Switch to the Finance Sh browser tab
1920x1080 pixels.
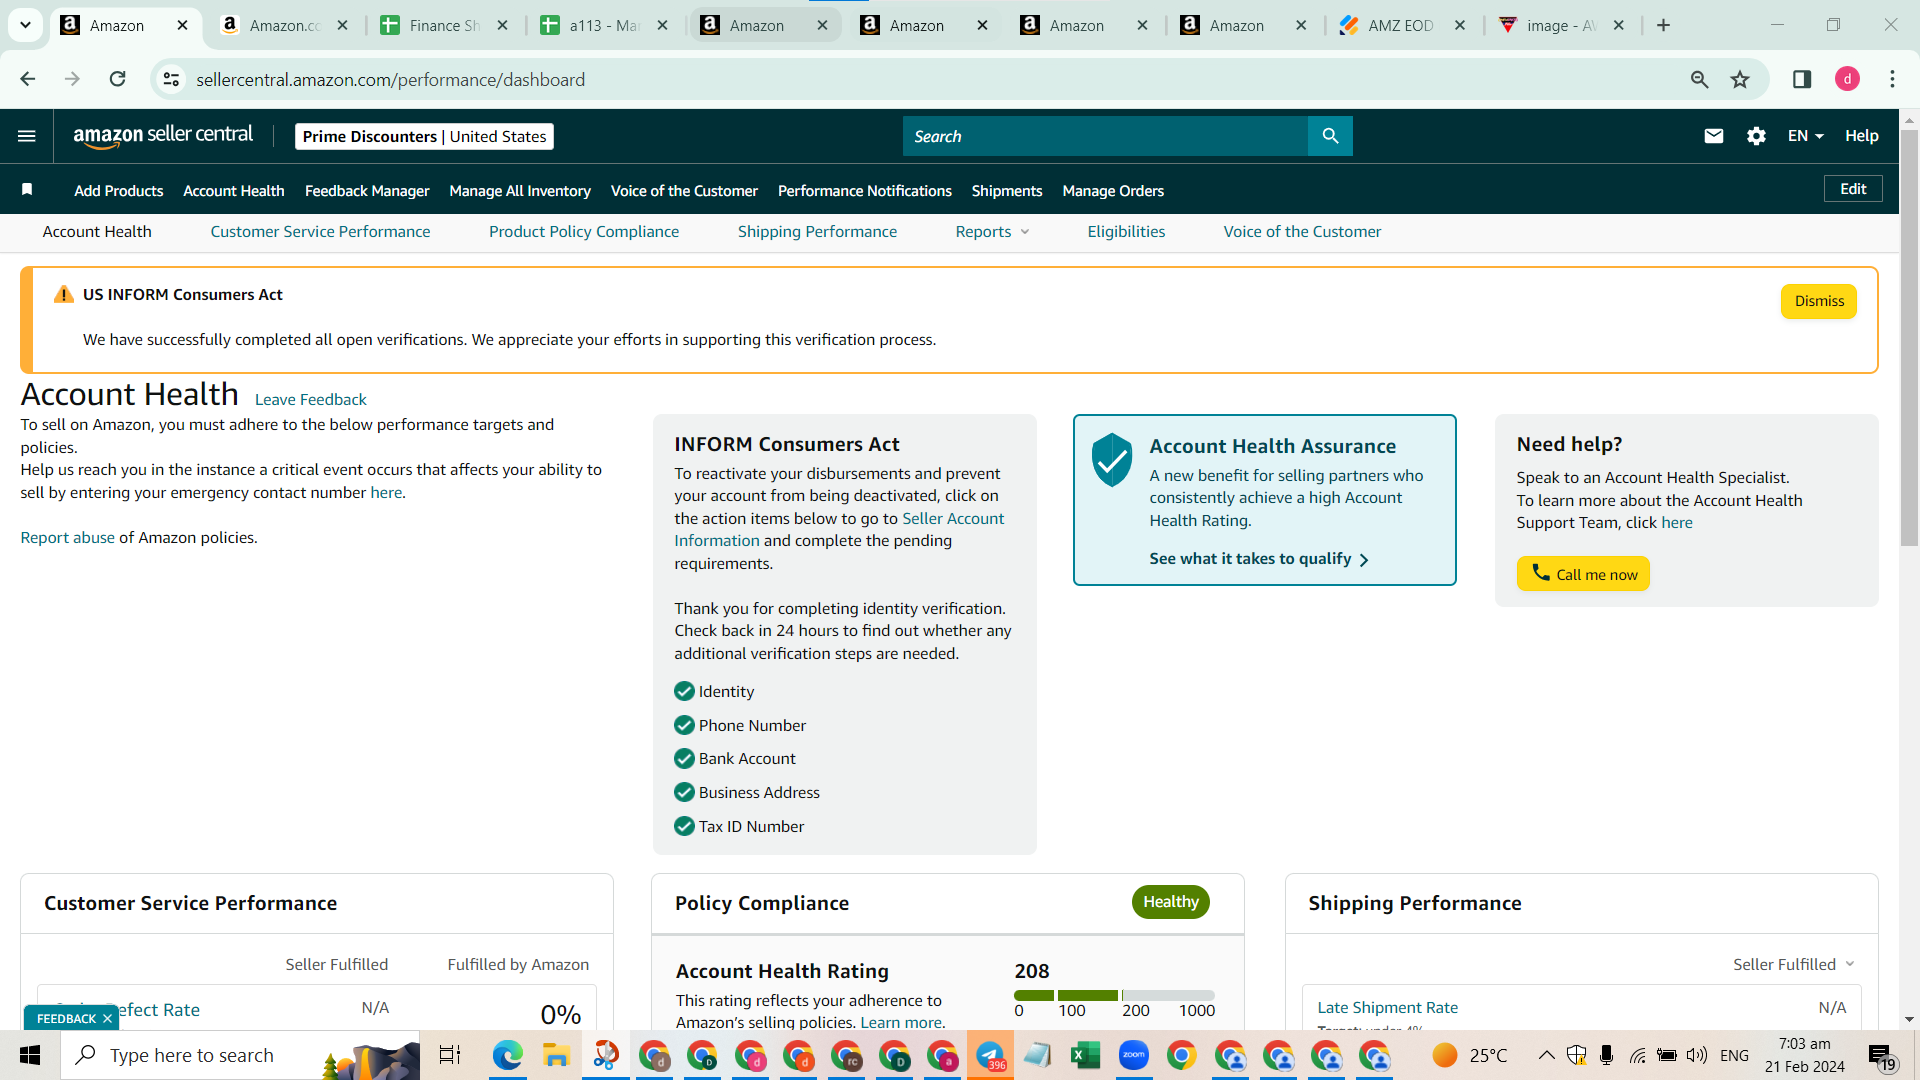[x=445, y=25]
